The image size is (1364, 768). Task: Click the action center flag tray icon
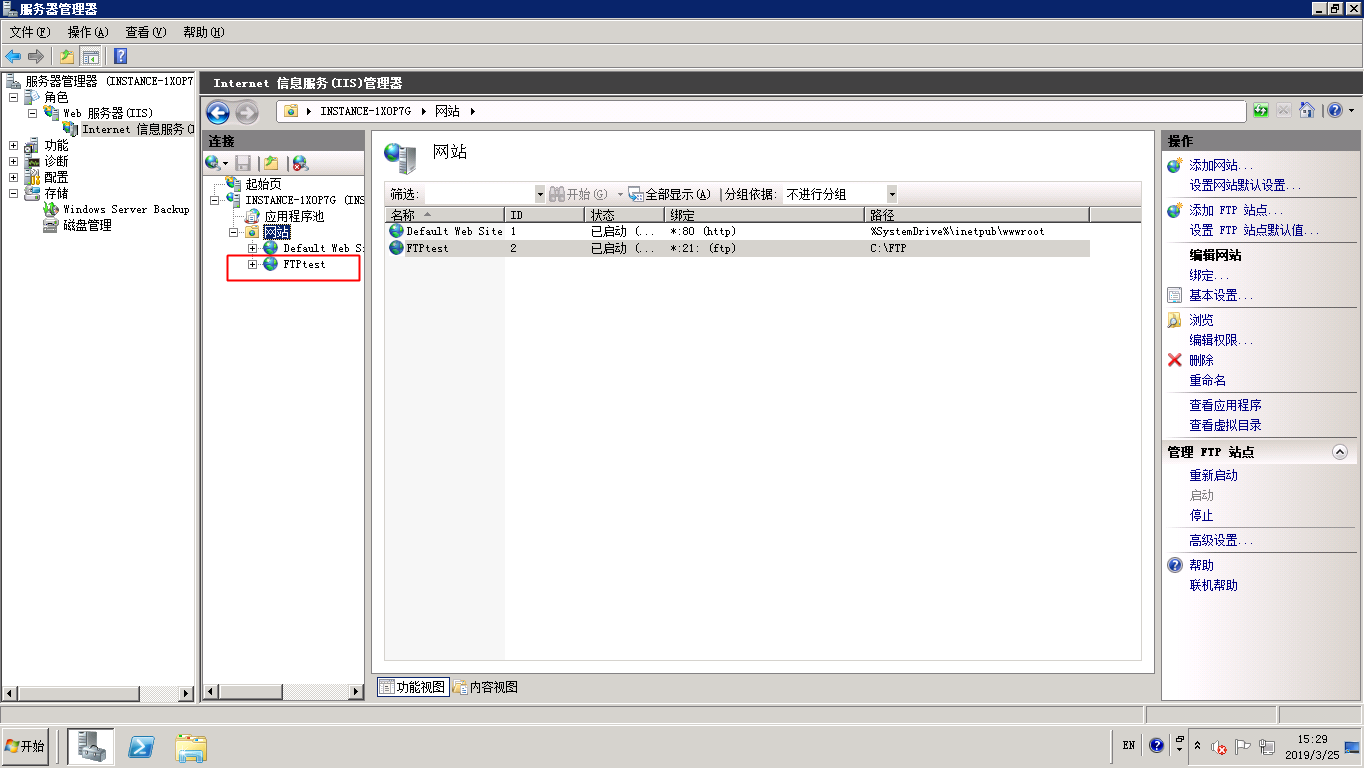pyautogui.click(x=1242, y=746)
